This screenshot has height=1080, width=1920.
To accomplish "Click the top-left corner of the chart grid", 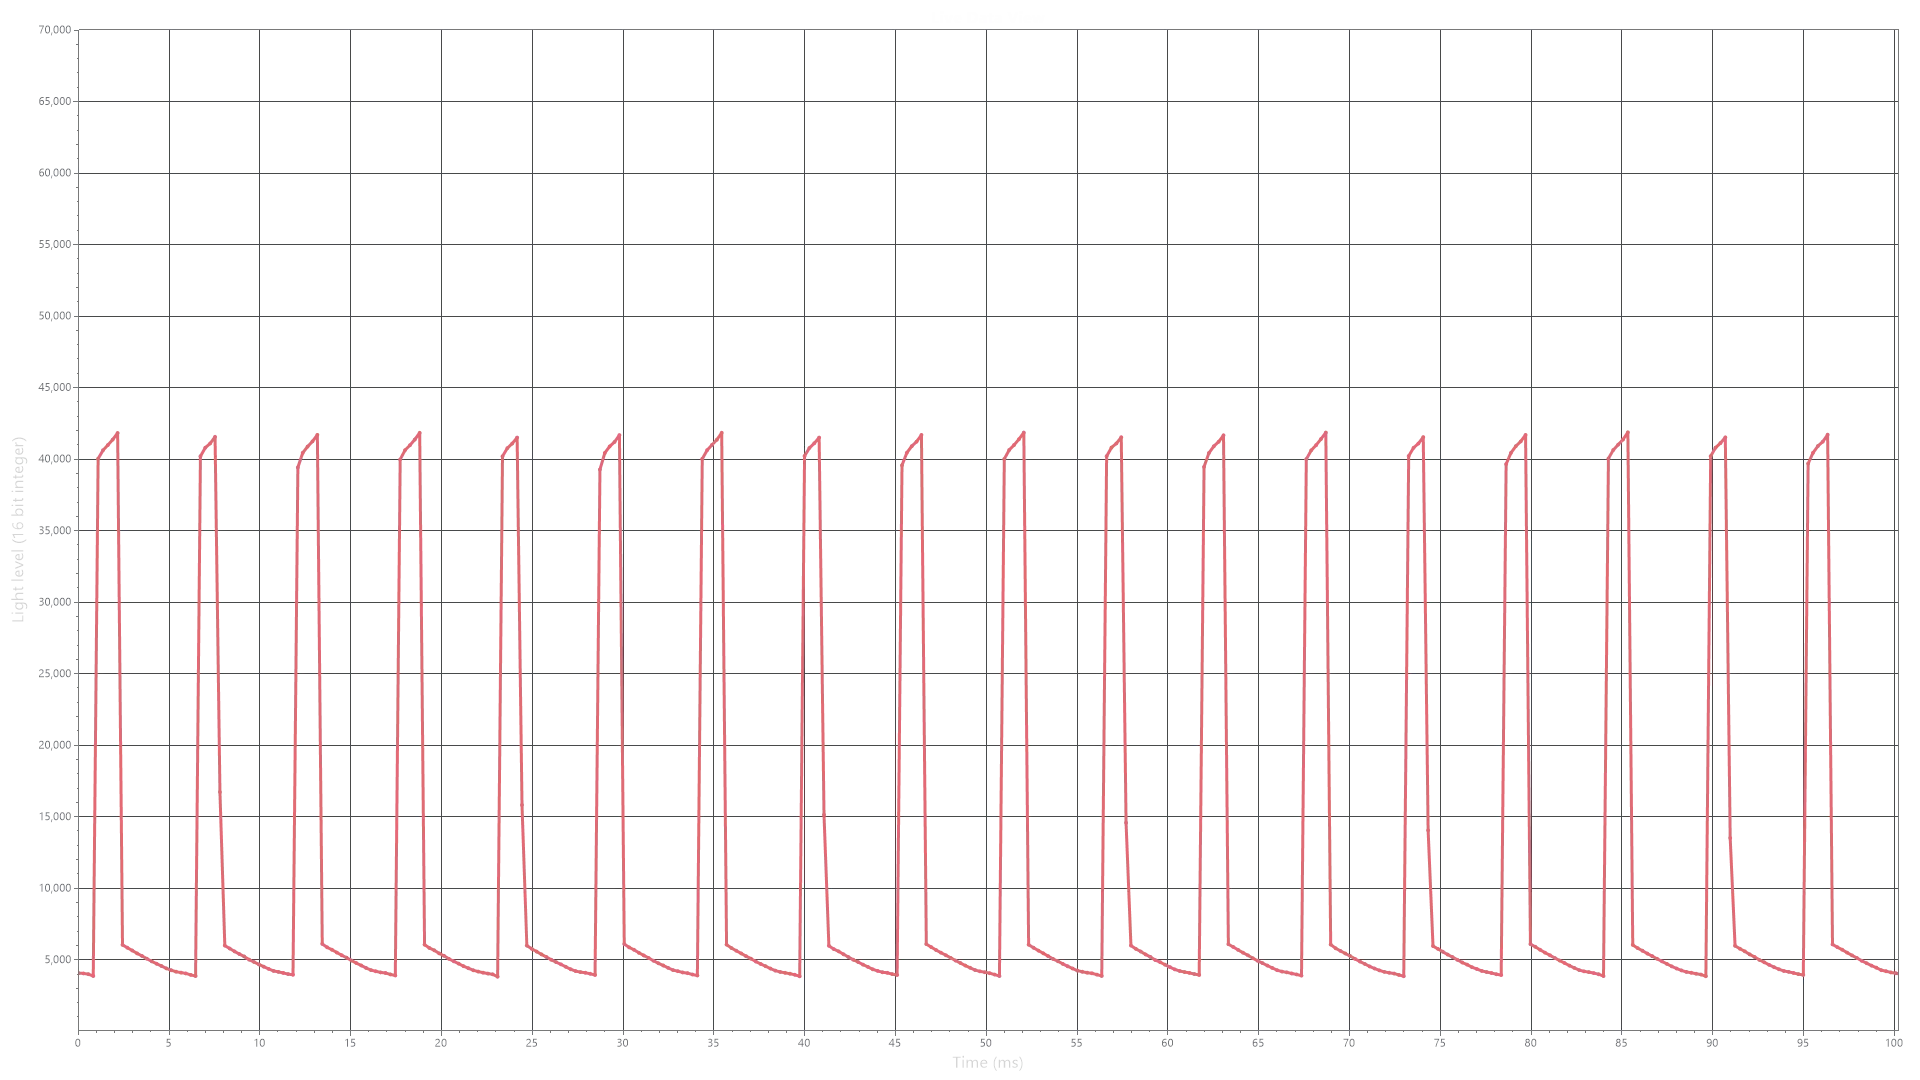I will (x=79, y=31).
